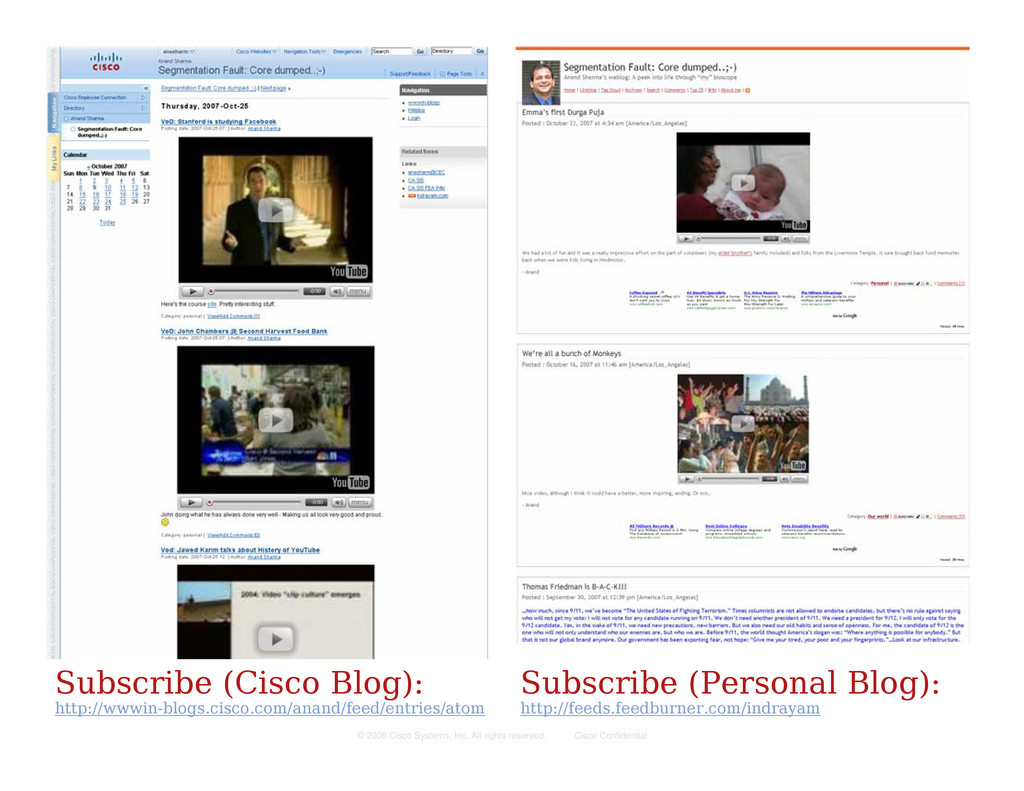Open Archives in personal blog nav
The image size is (1024, 791).
(x=633, y=90)
